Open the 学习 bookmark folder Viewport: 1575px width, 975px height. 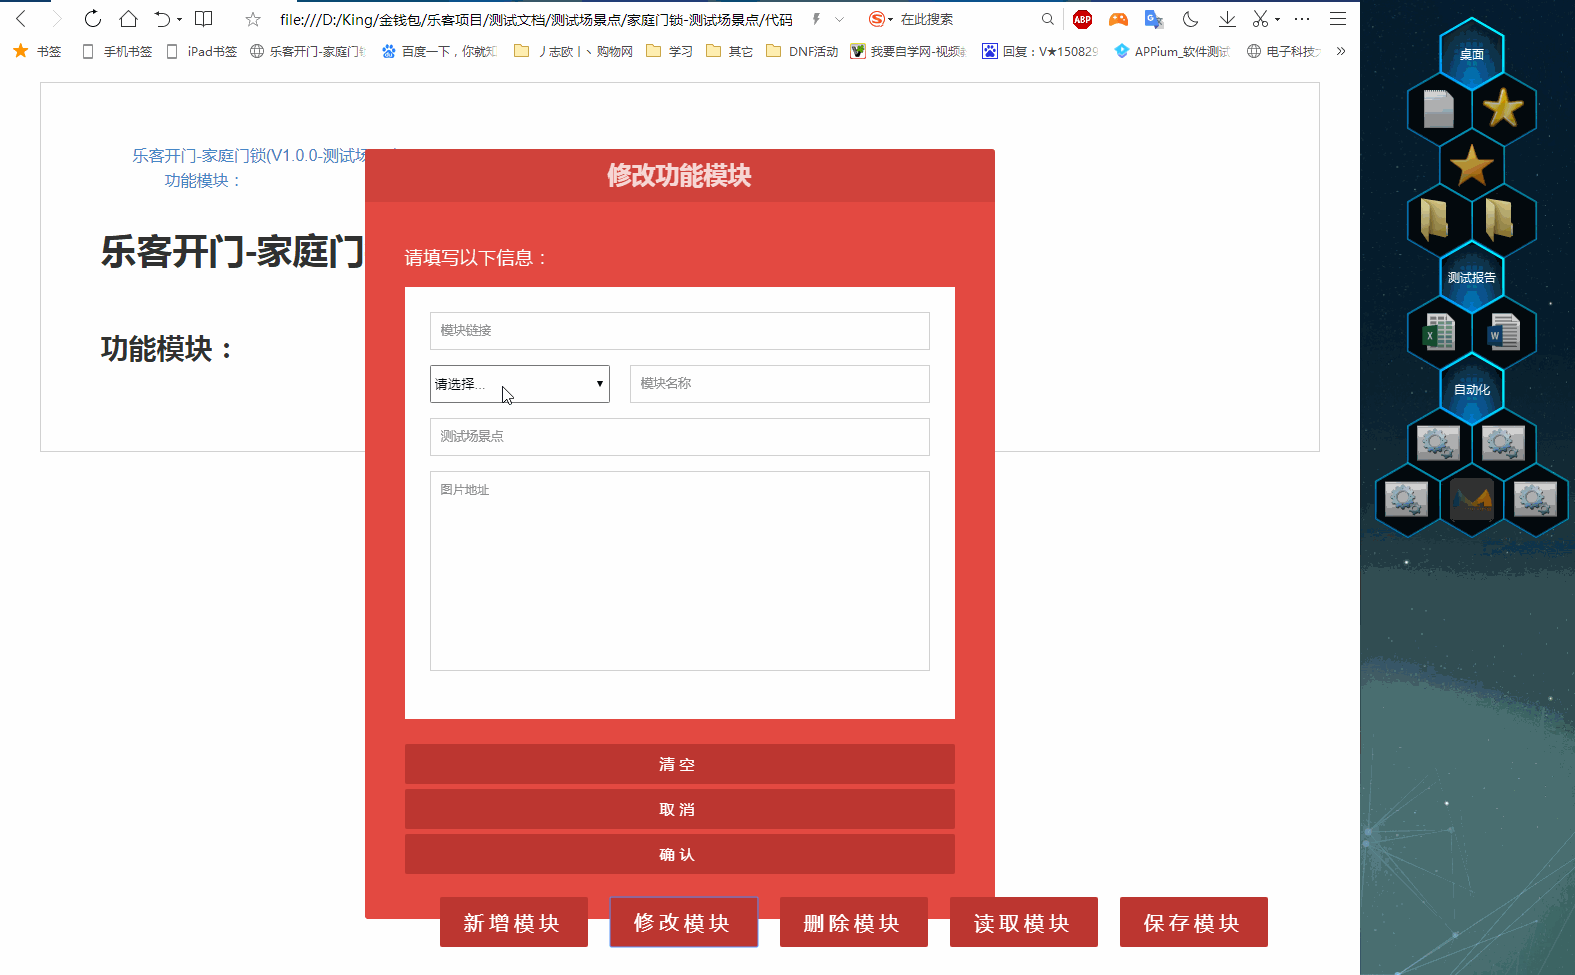tap(669, 51)
